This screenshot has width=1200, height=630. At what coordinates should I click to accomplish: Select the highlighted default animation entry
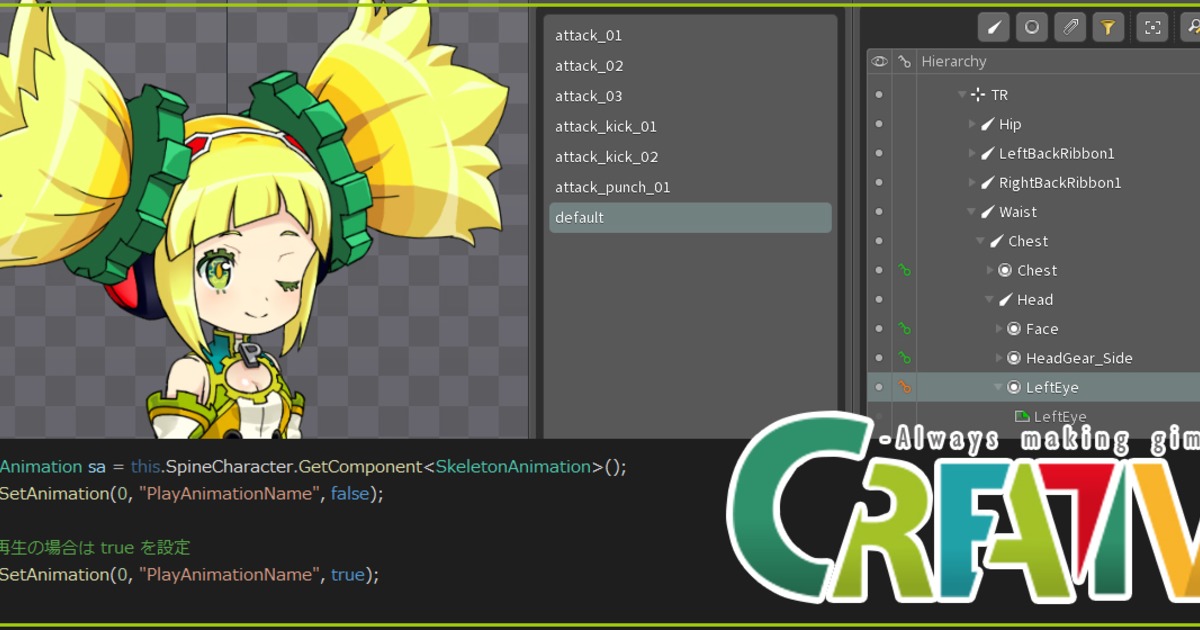[x=690, y=218]
